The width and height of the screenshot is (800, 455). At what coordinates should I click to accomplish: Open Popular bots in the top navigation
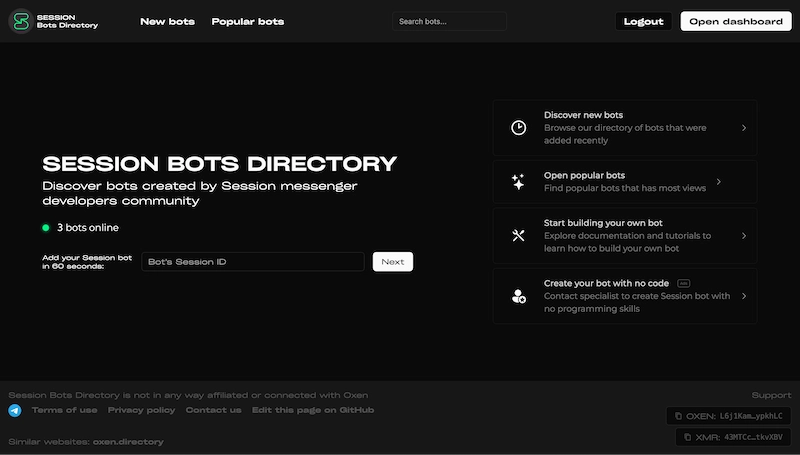tap(248, 21)
